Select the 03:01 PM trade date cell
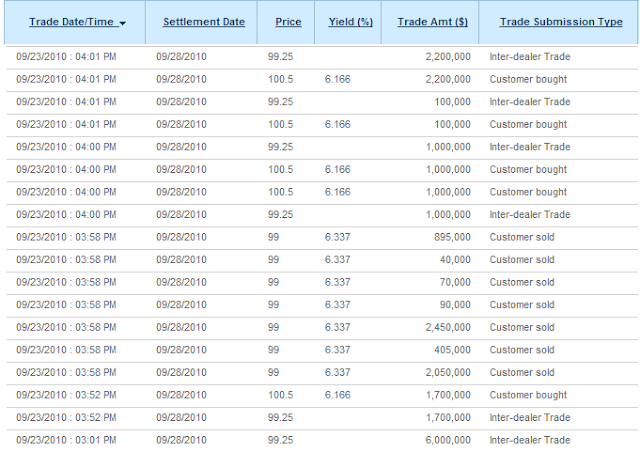The width and height of the screenshot is (640, 452). (x=66, y=440)
